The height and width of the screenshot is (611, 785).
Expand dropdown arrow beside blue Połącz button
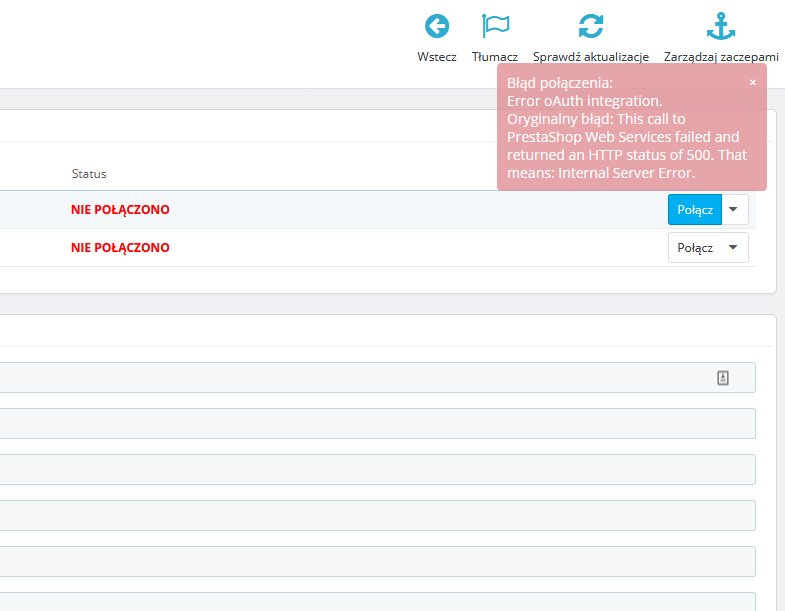[734, 209]
